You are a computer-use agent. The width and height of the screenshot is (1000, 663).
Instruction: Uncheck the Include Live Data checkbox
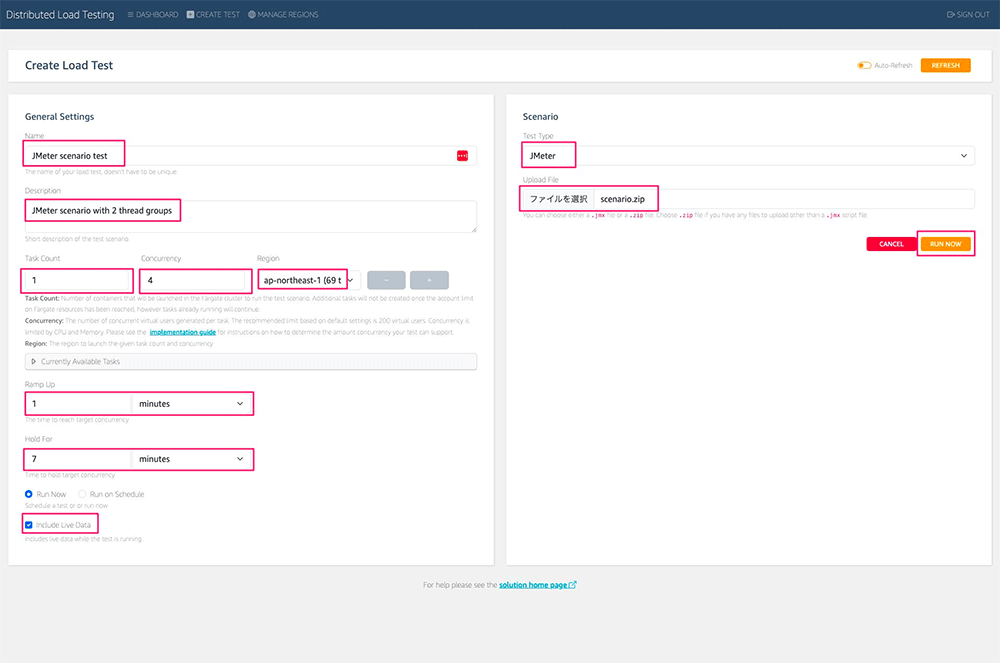coord(29,524)
